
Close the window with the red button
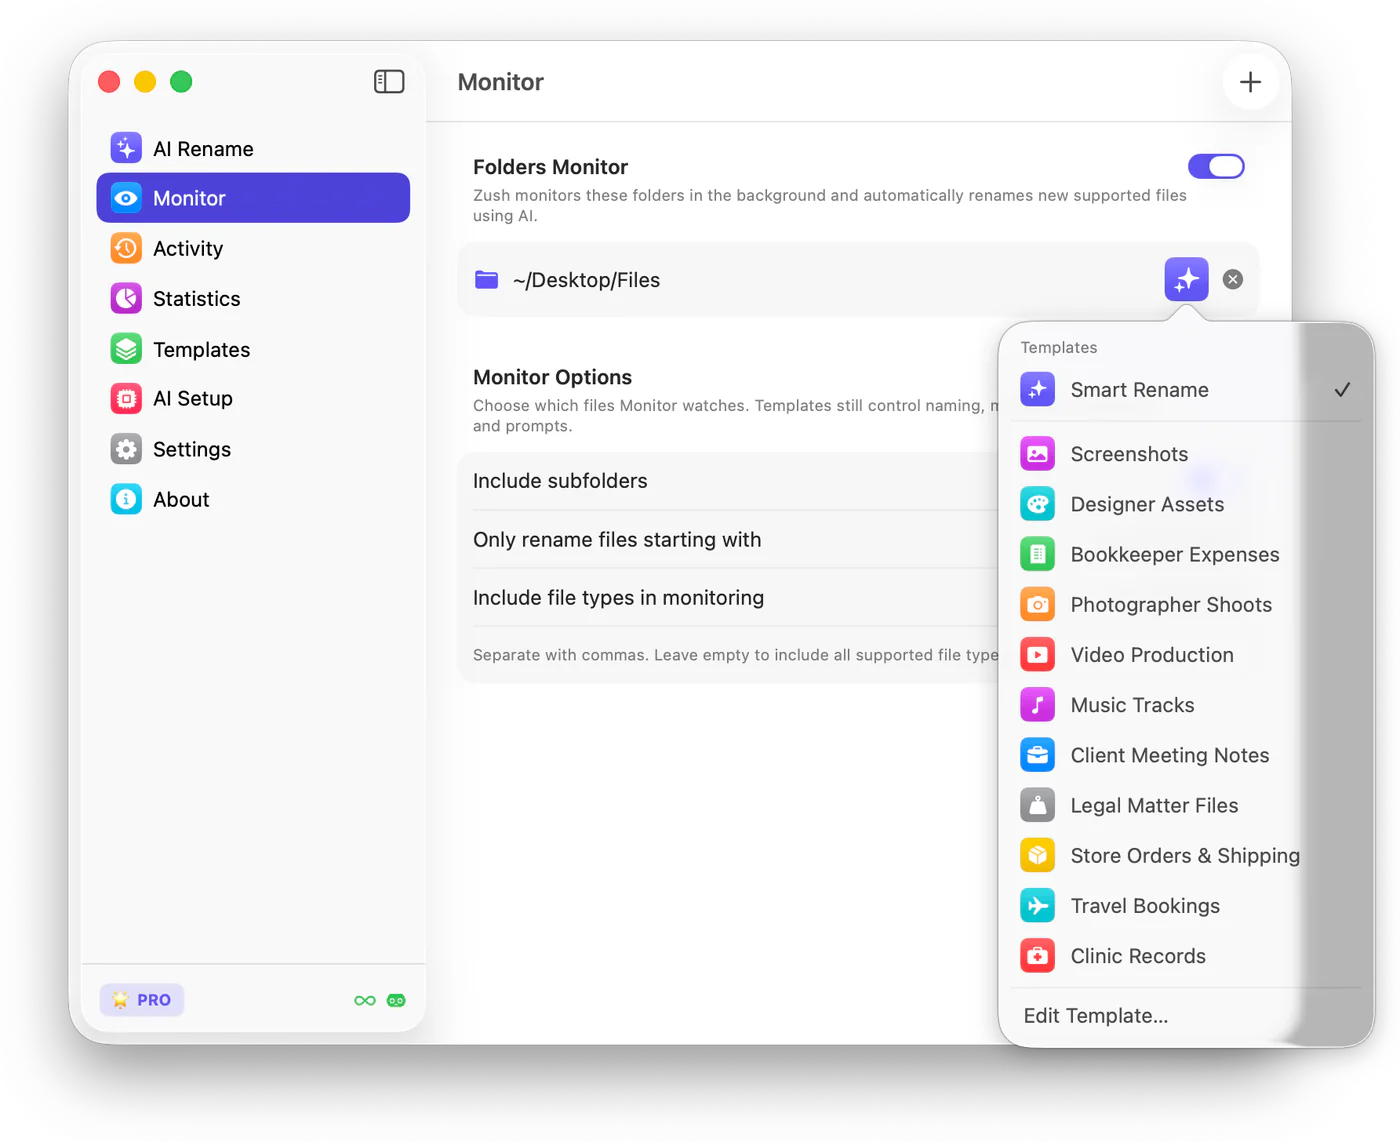109,82
